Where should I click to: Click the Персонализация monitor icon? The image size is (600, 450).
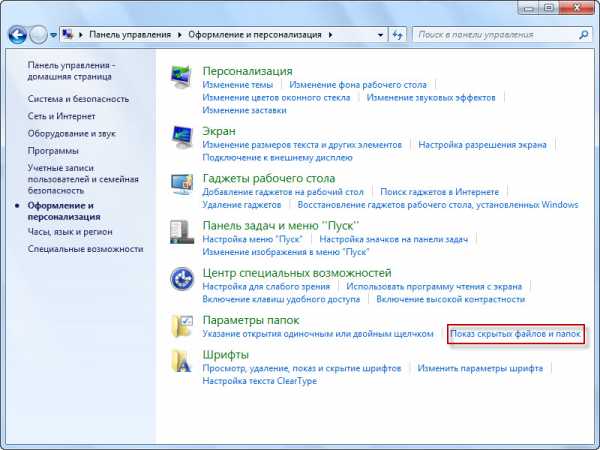pos(181,77)
